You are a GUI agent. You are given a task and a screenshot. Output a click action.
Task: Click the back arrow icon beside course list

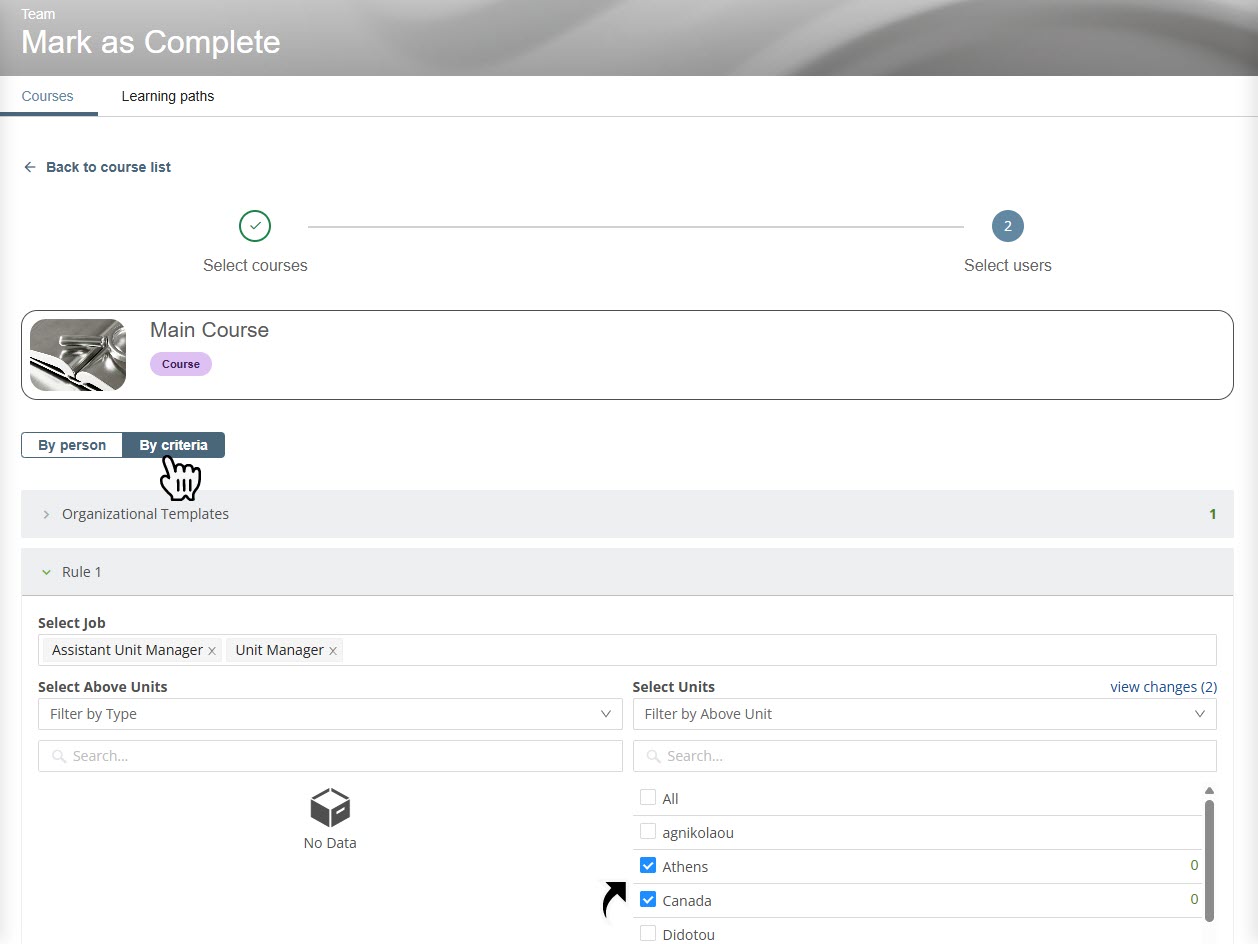coord(30,167)
